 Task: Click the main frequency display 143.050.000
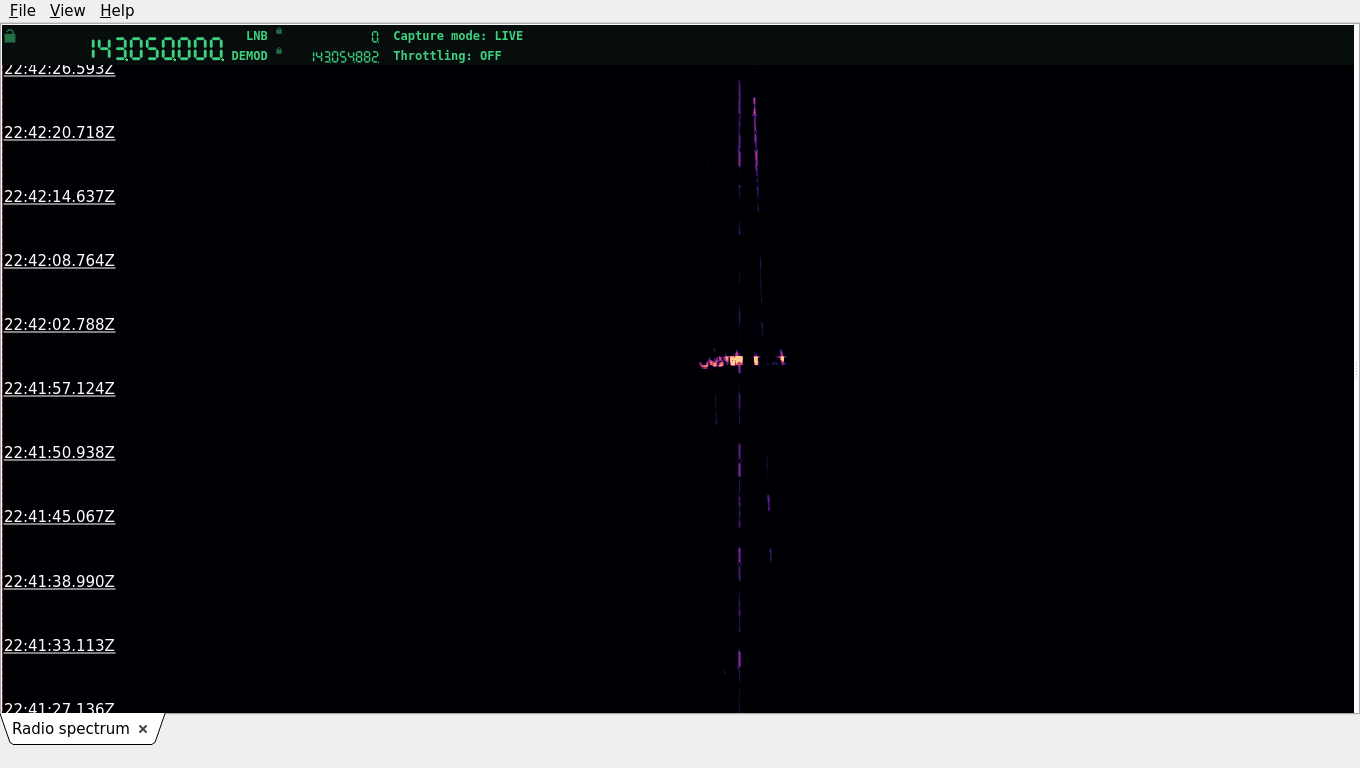(x=157, y=49)
